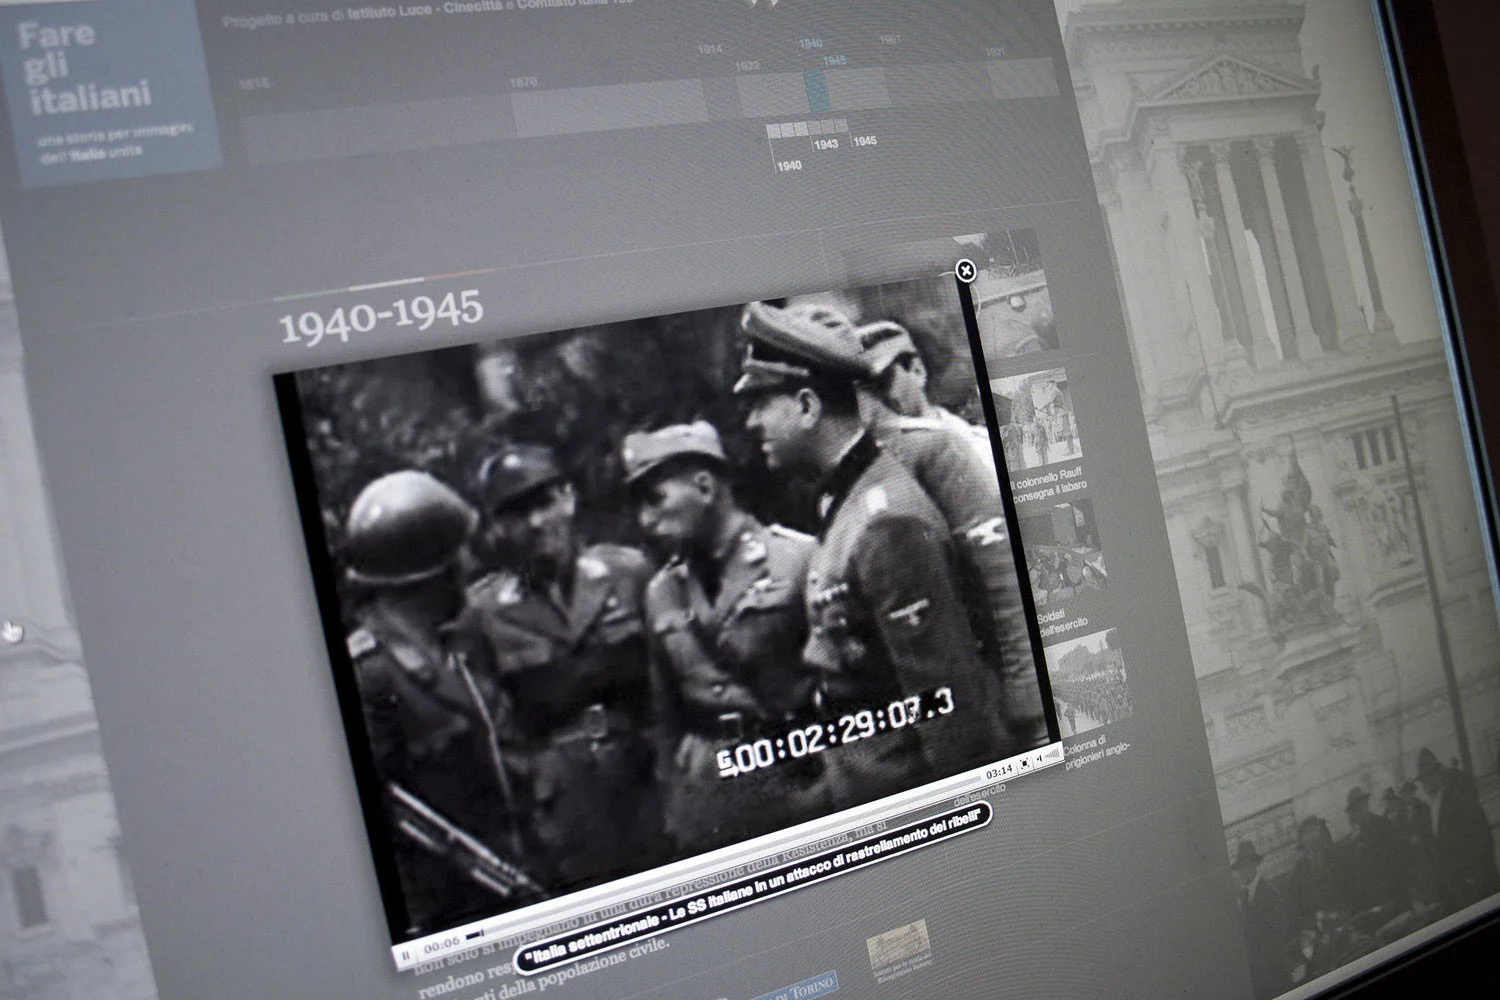
Task: Click the 00:06 elapsed time display
Action: (441, 945)
